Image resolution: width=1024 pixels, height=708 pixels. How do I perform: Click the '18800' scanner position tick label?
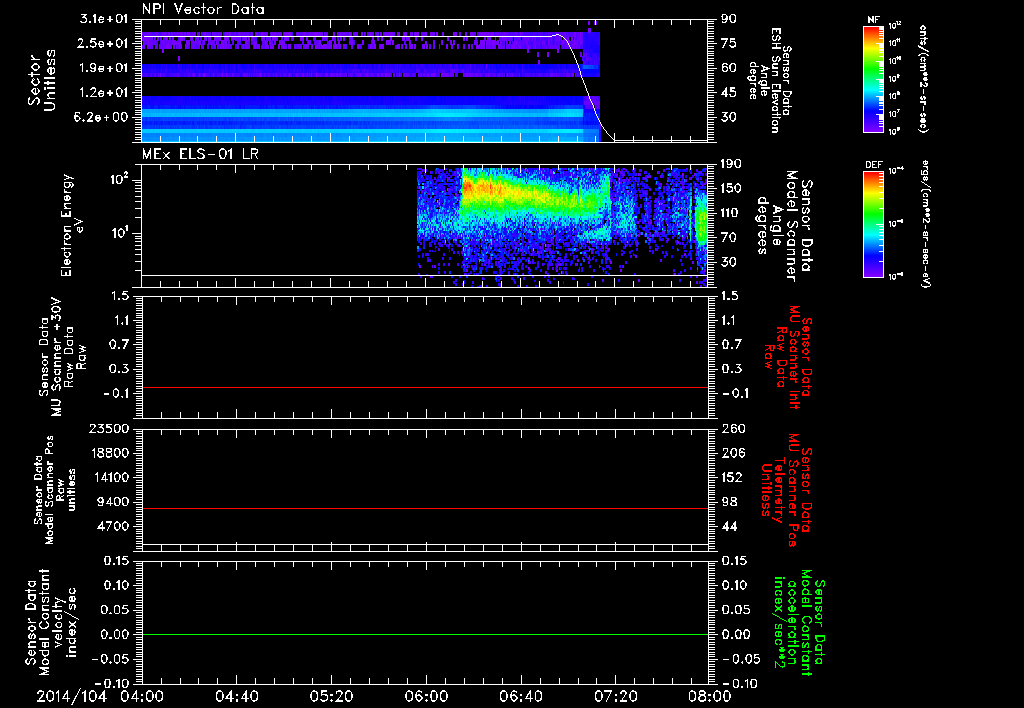pyautogui.click(x=108, y=453)
